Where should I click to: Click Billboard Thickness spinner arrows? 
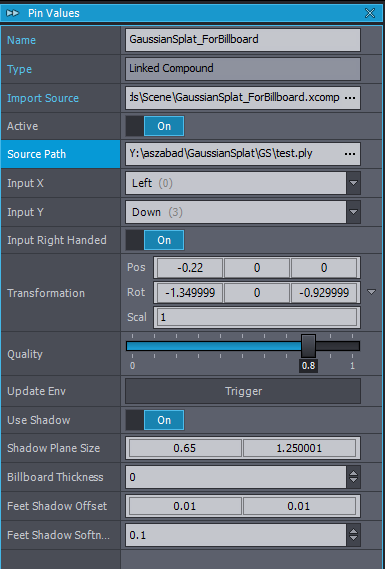click(353, 477)
